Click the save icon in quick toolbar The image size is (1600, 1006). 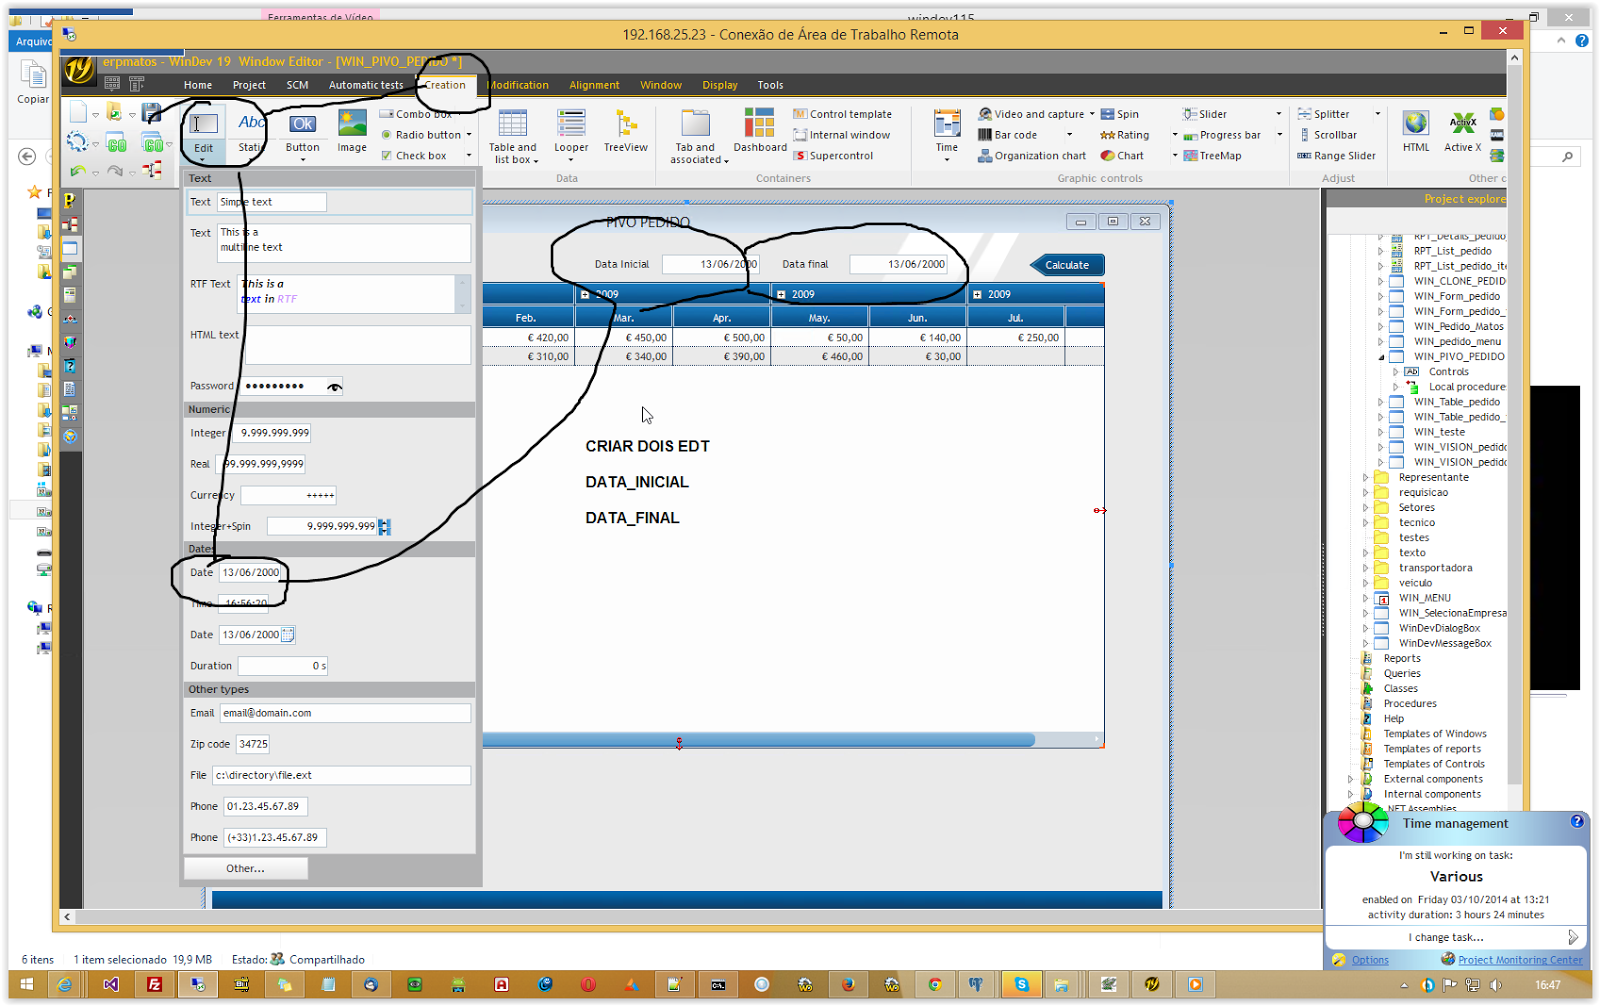(152, 112)
